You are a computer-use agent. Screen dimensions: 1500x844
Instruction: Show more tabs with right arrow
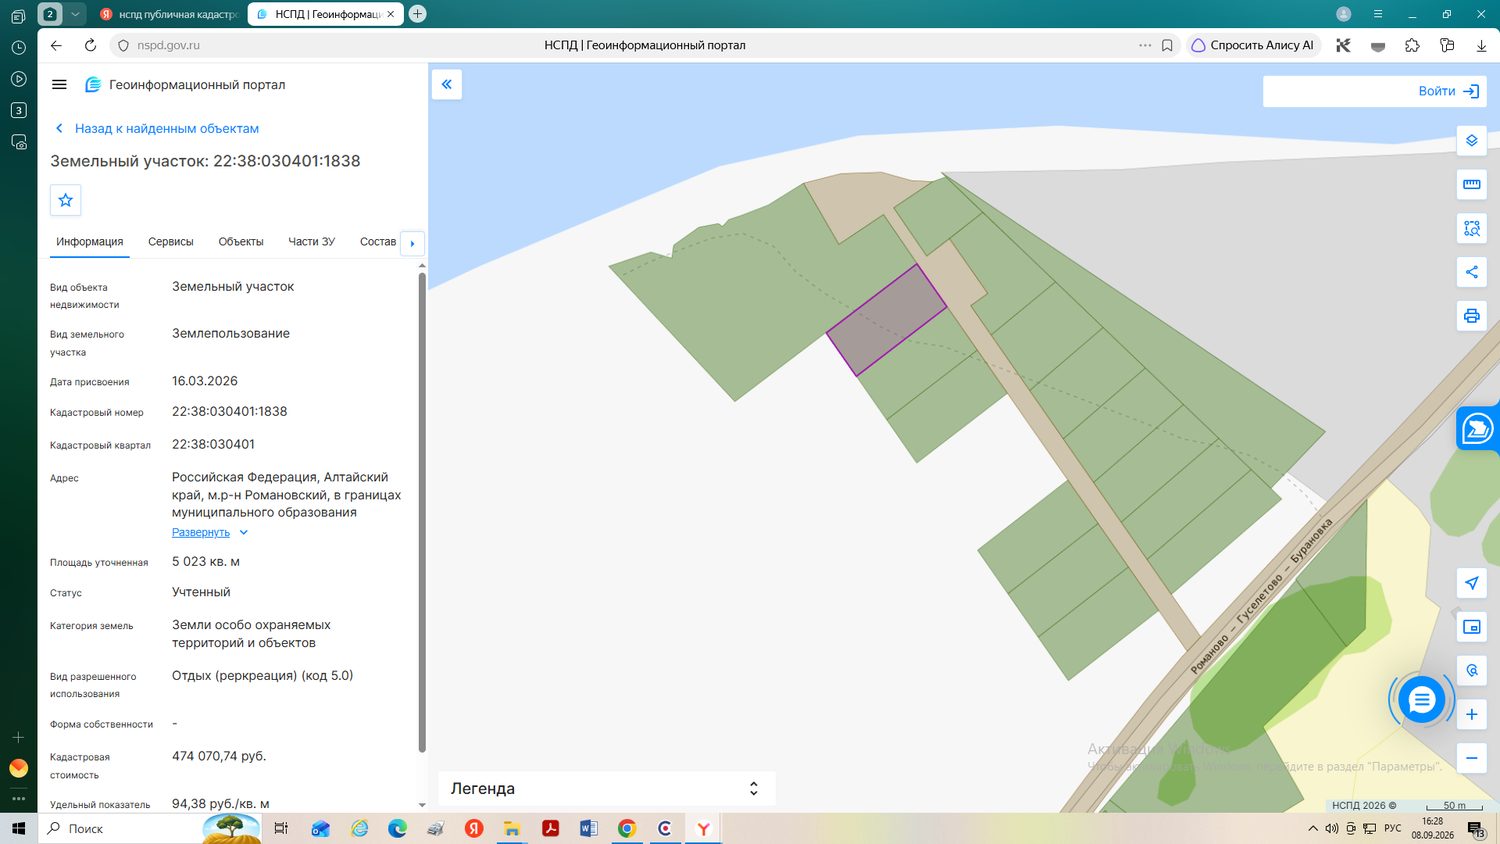coord(412,243)
